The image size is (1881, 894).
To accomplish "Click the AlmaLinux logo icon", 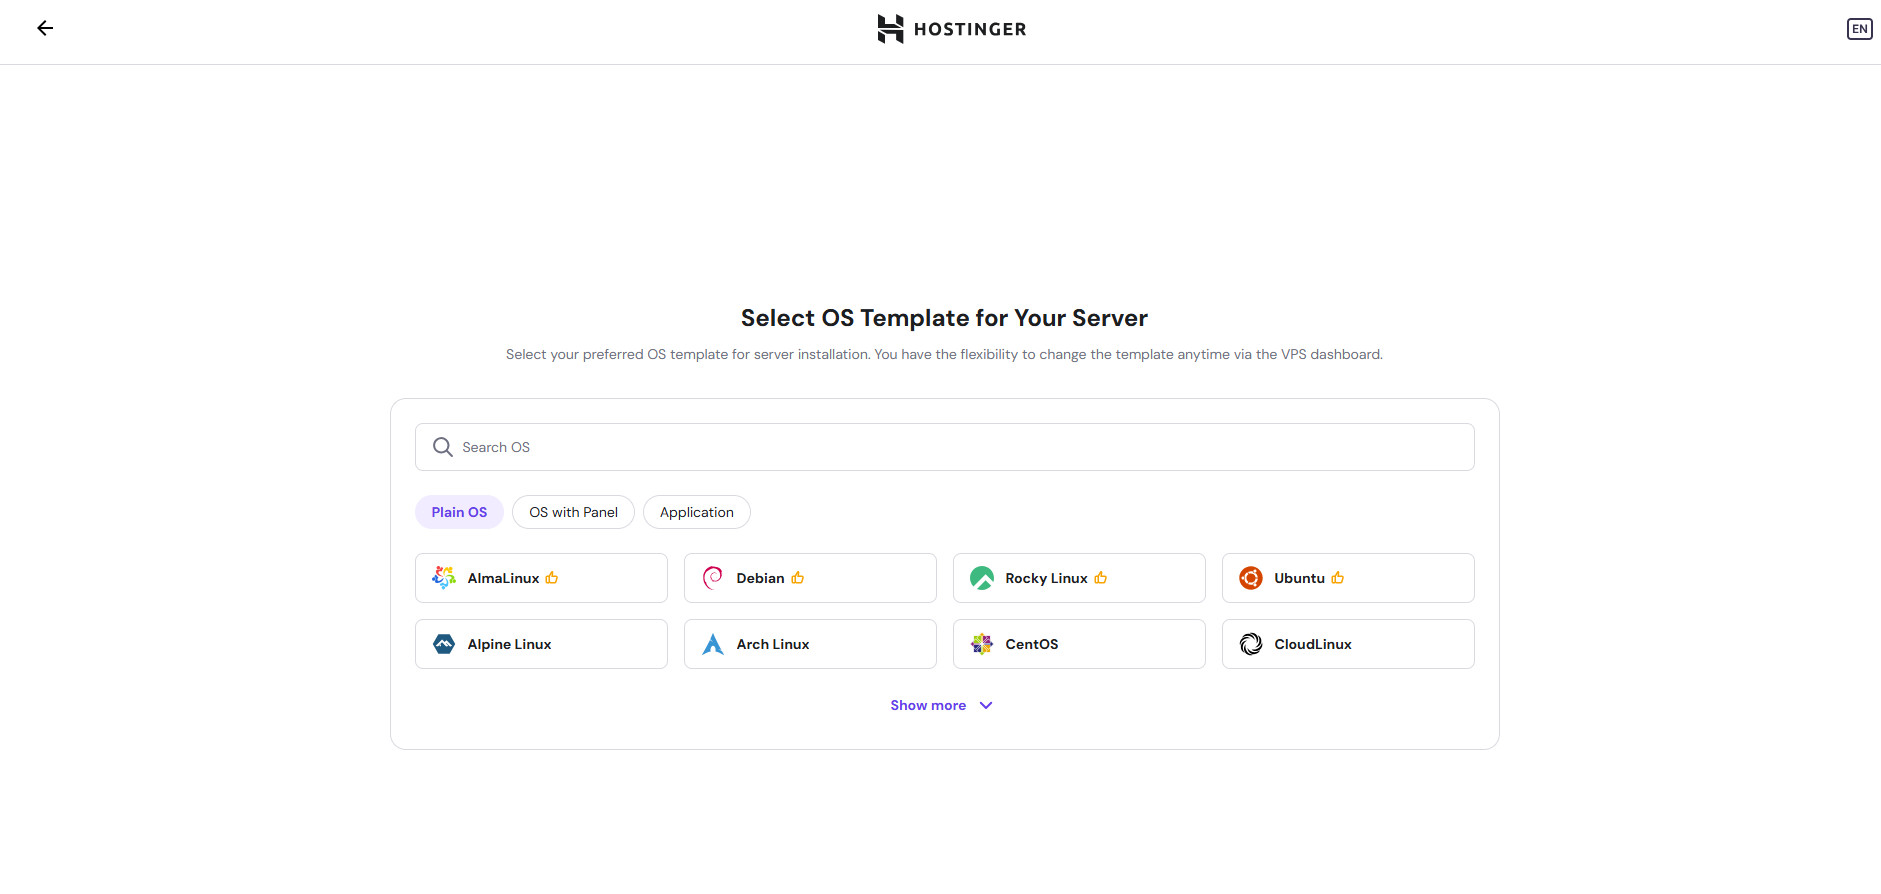I will 444,578.
